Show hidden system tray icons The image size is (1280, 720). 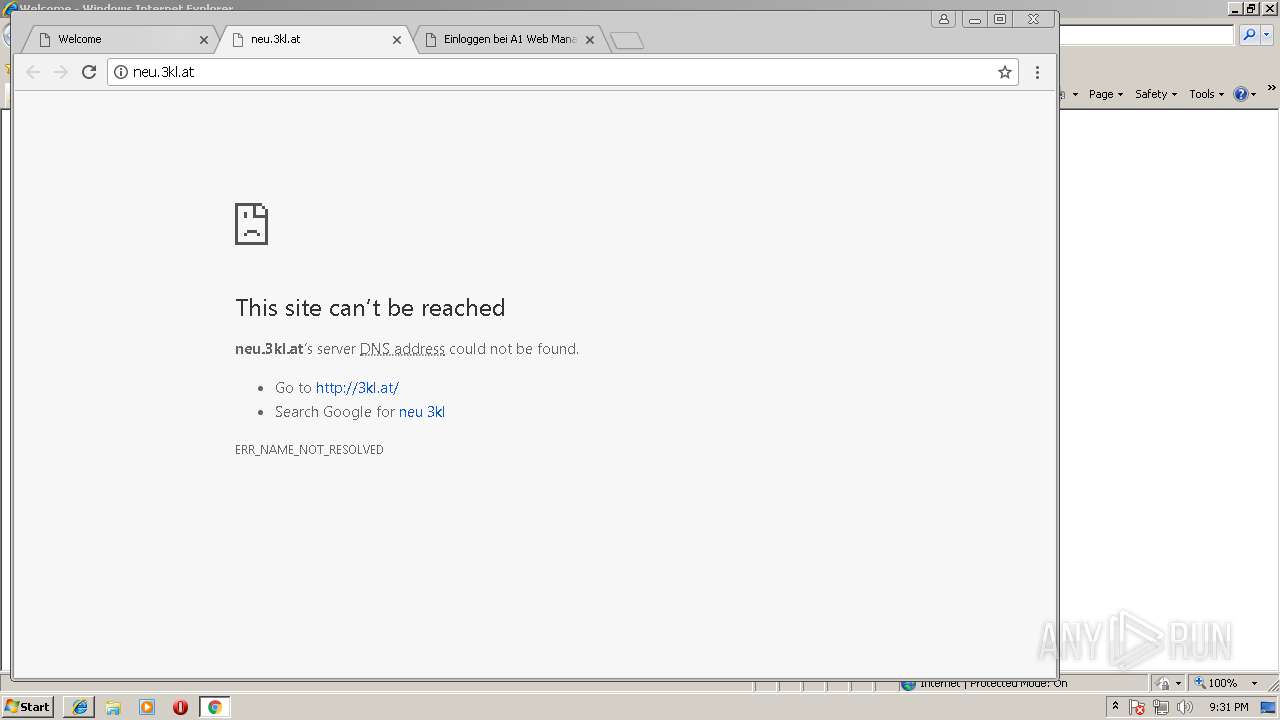point(1115,707)
